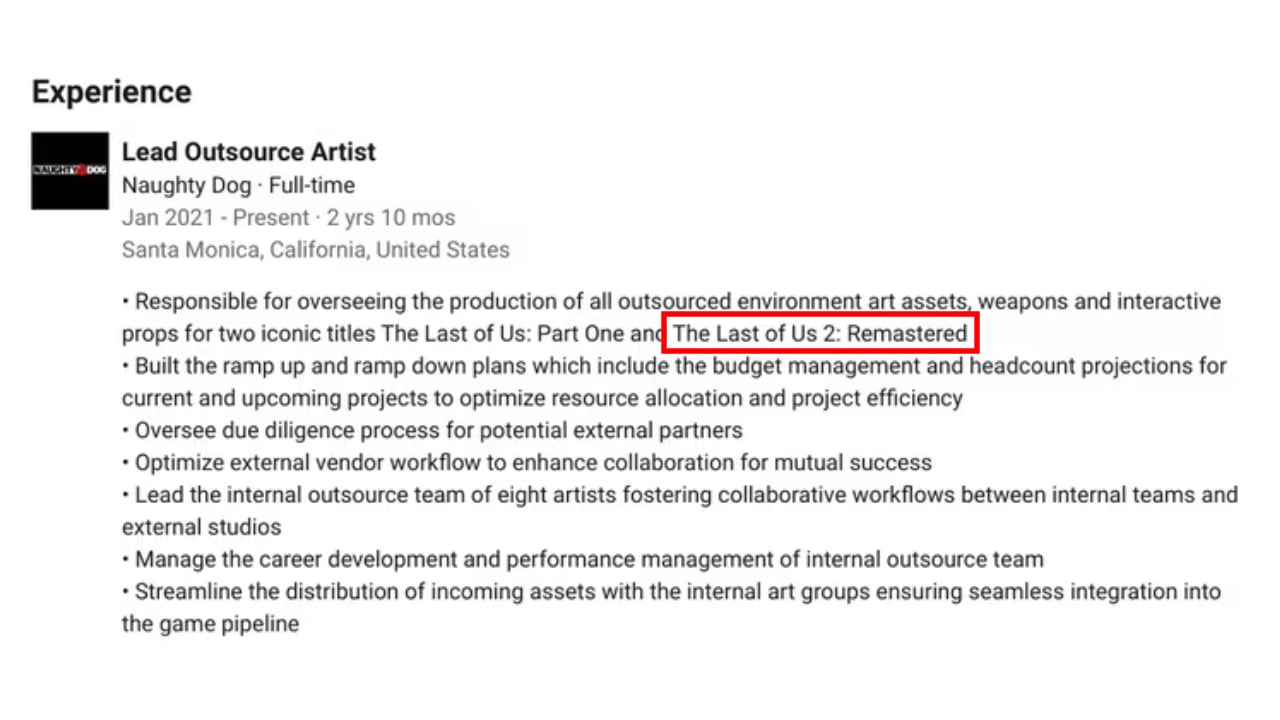Click the 2 yrs 10 mos duration text
Screen dimensions: 1280x720
pos(391,218)
